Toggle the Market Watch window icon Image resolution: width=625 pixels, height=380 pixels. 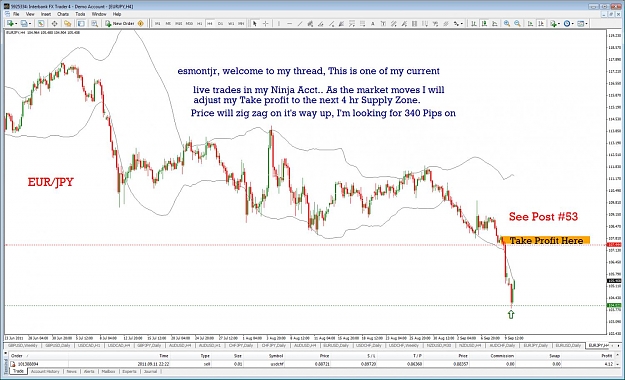pyautogui.click(x=41, y=24)
